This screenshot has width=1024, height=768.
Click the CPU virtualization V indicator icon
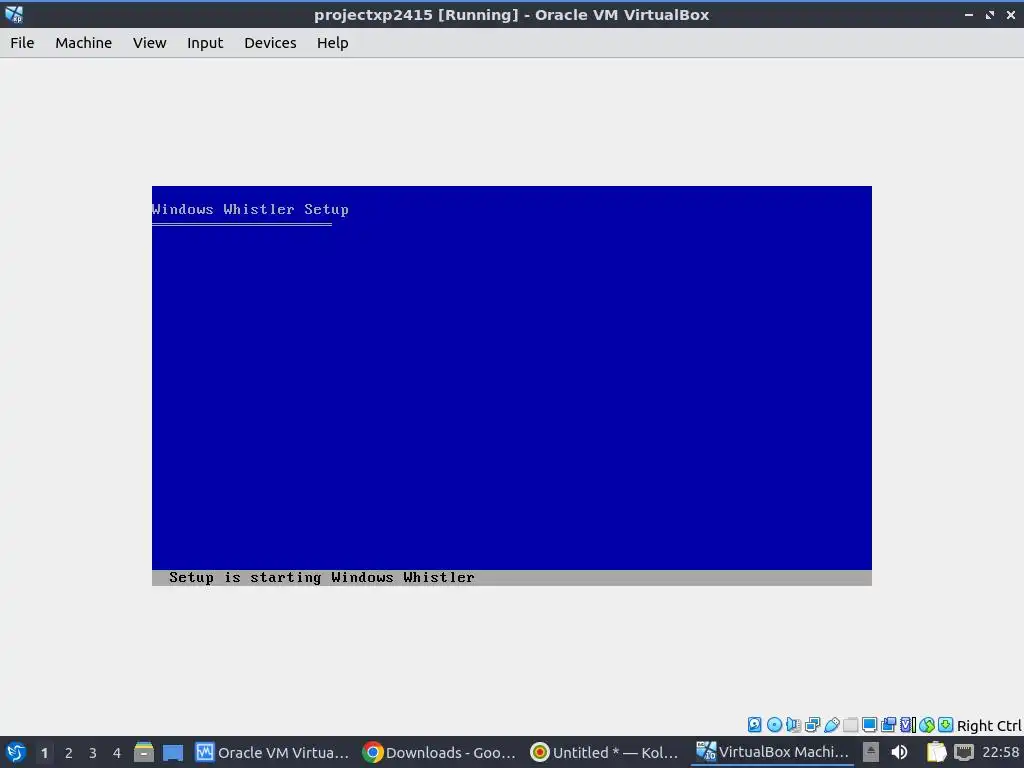pyautogui.click(x=908, y=724)
